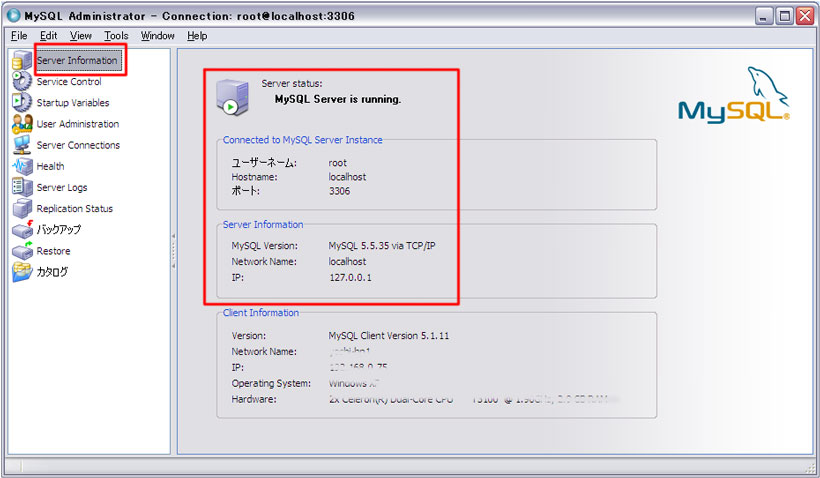Click the 'Server status:' label
The width and height of the screenshot is (820, 478).
pyautogui.click(x=292, y=83)
